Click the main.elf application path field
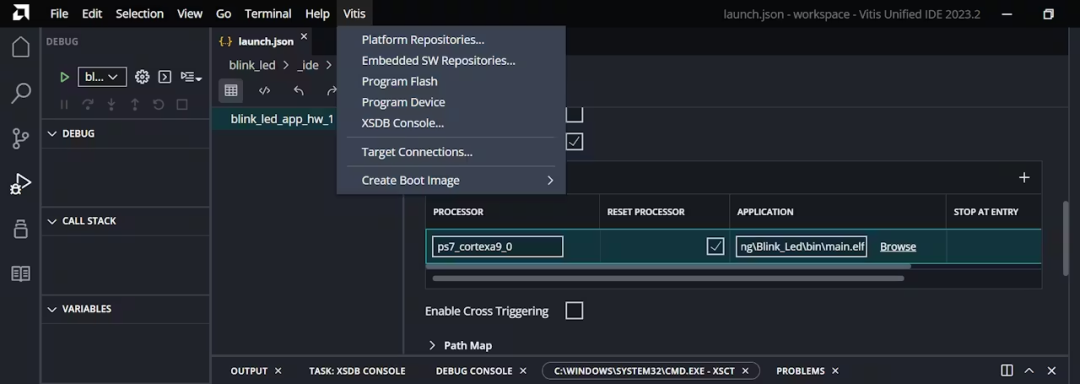Image resolution: width=1080 pixels, height=384 pixels. pyautogui.click(x=801, y=246)
